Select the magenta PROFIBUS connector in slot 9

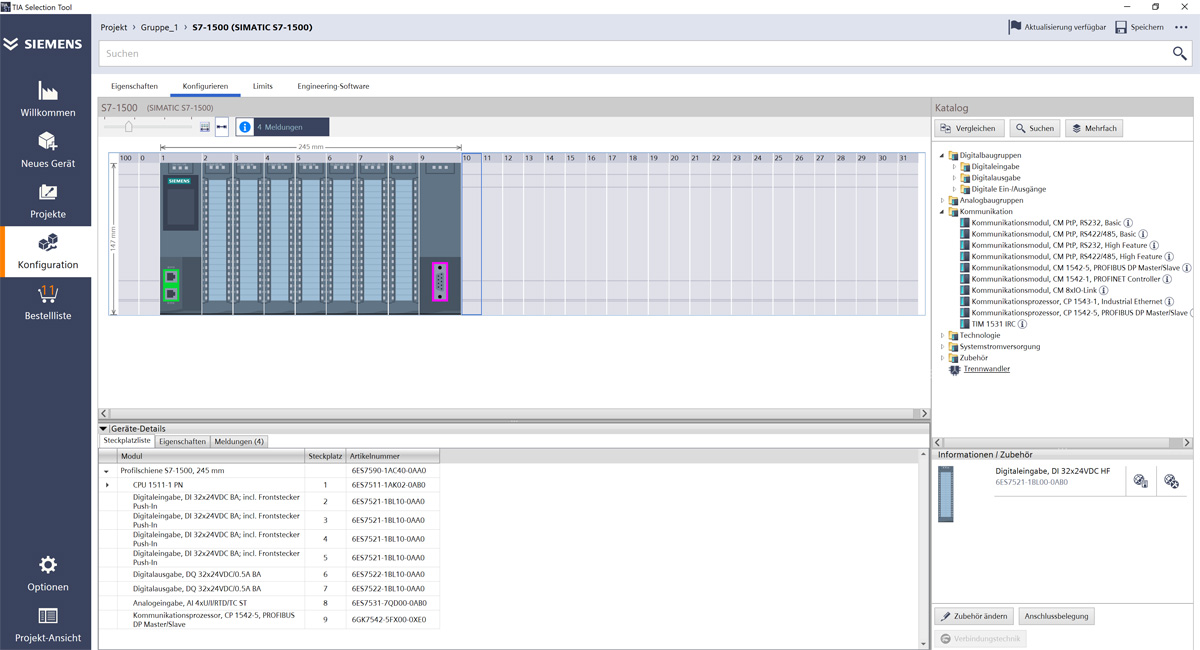439,281
